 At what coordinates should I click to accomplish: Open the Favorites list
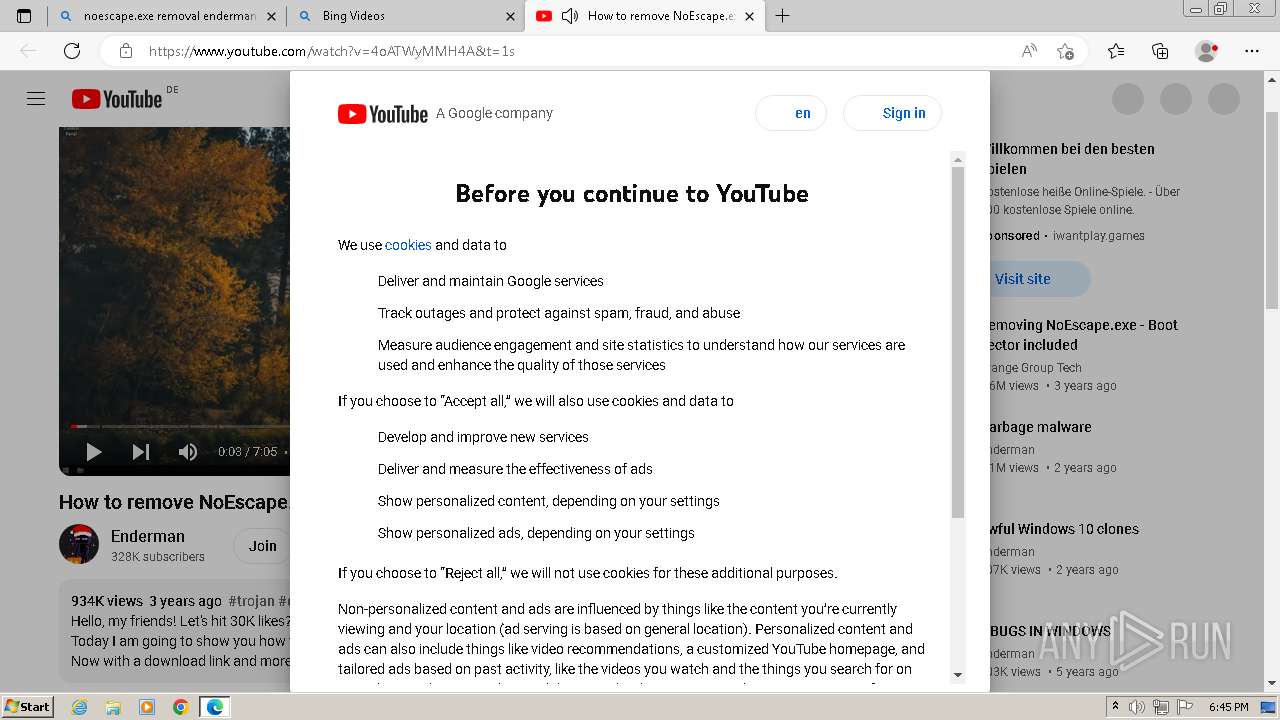(1116, 51)
